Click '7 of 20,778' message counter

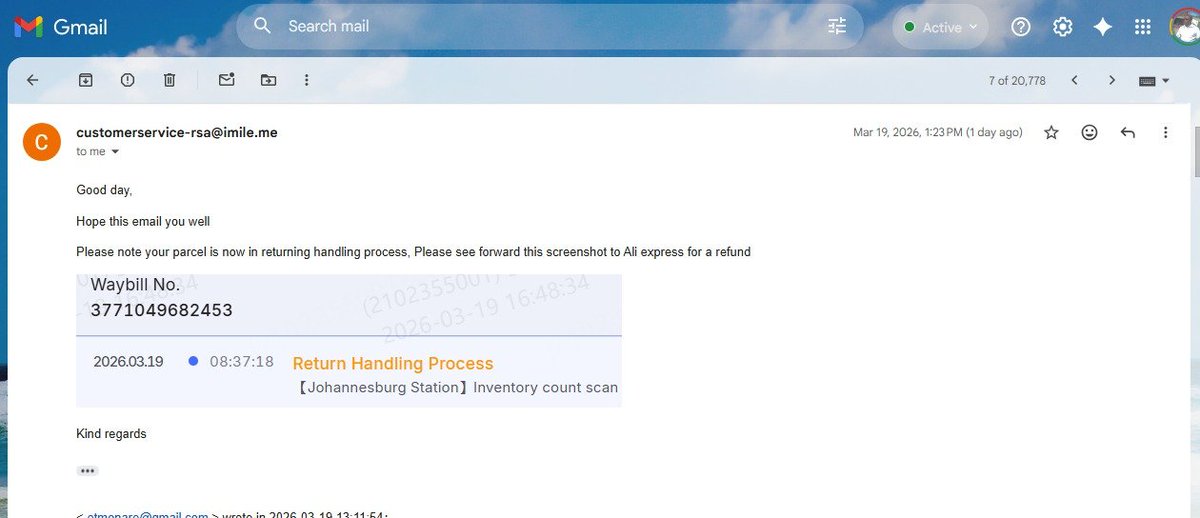1017,80
